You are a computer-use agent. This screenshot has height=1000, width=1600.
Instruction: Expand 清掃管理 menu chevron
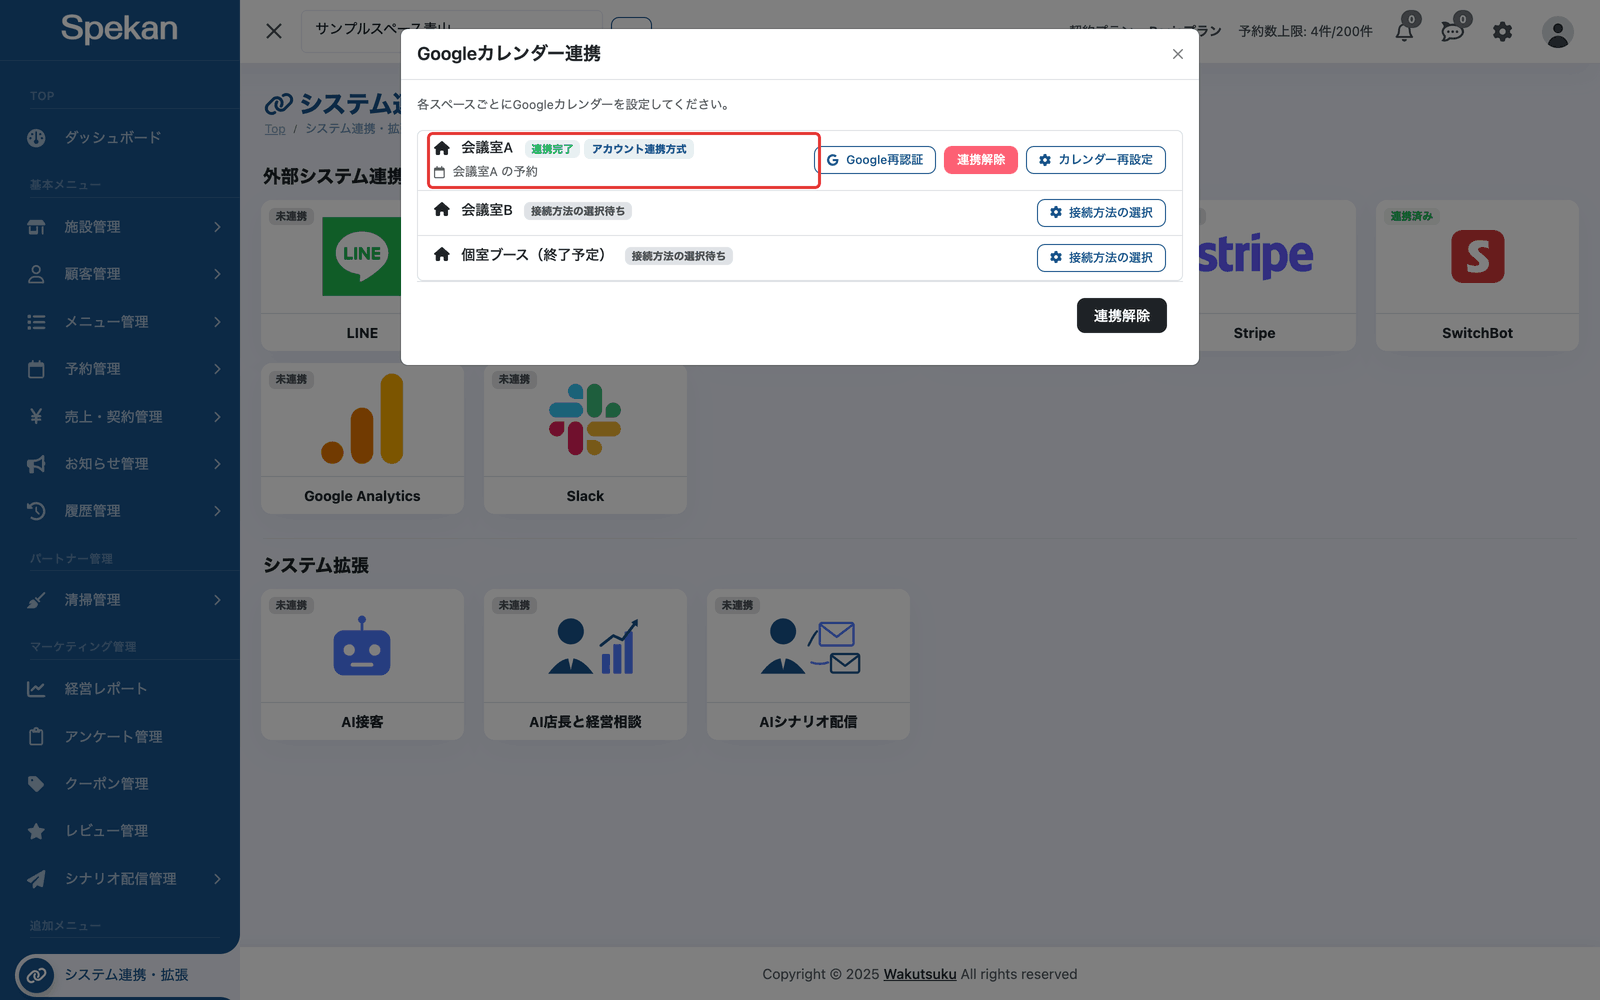point(217,600)
